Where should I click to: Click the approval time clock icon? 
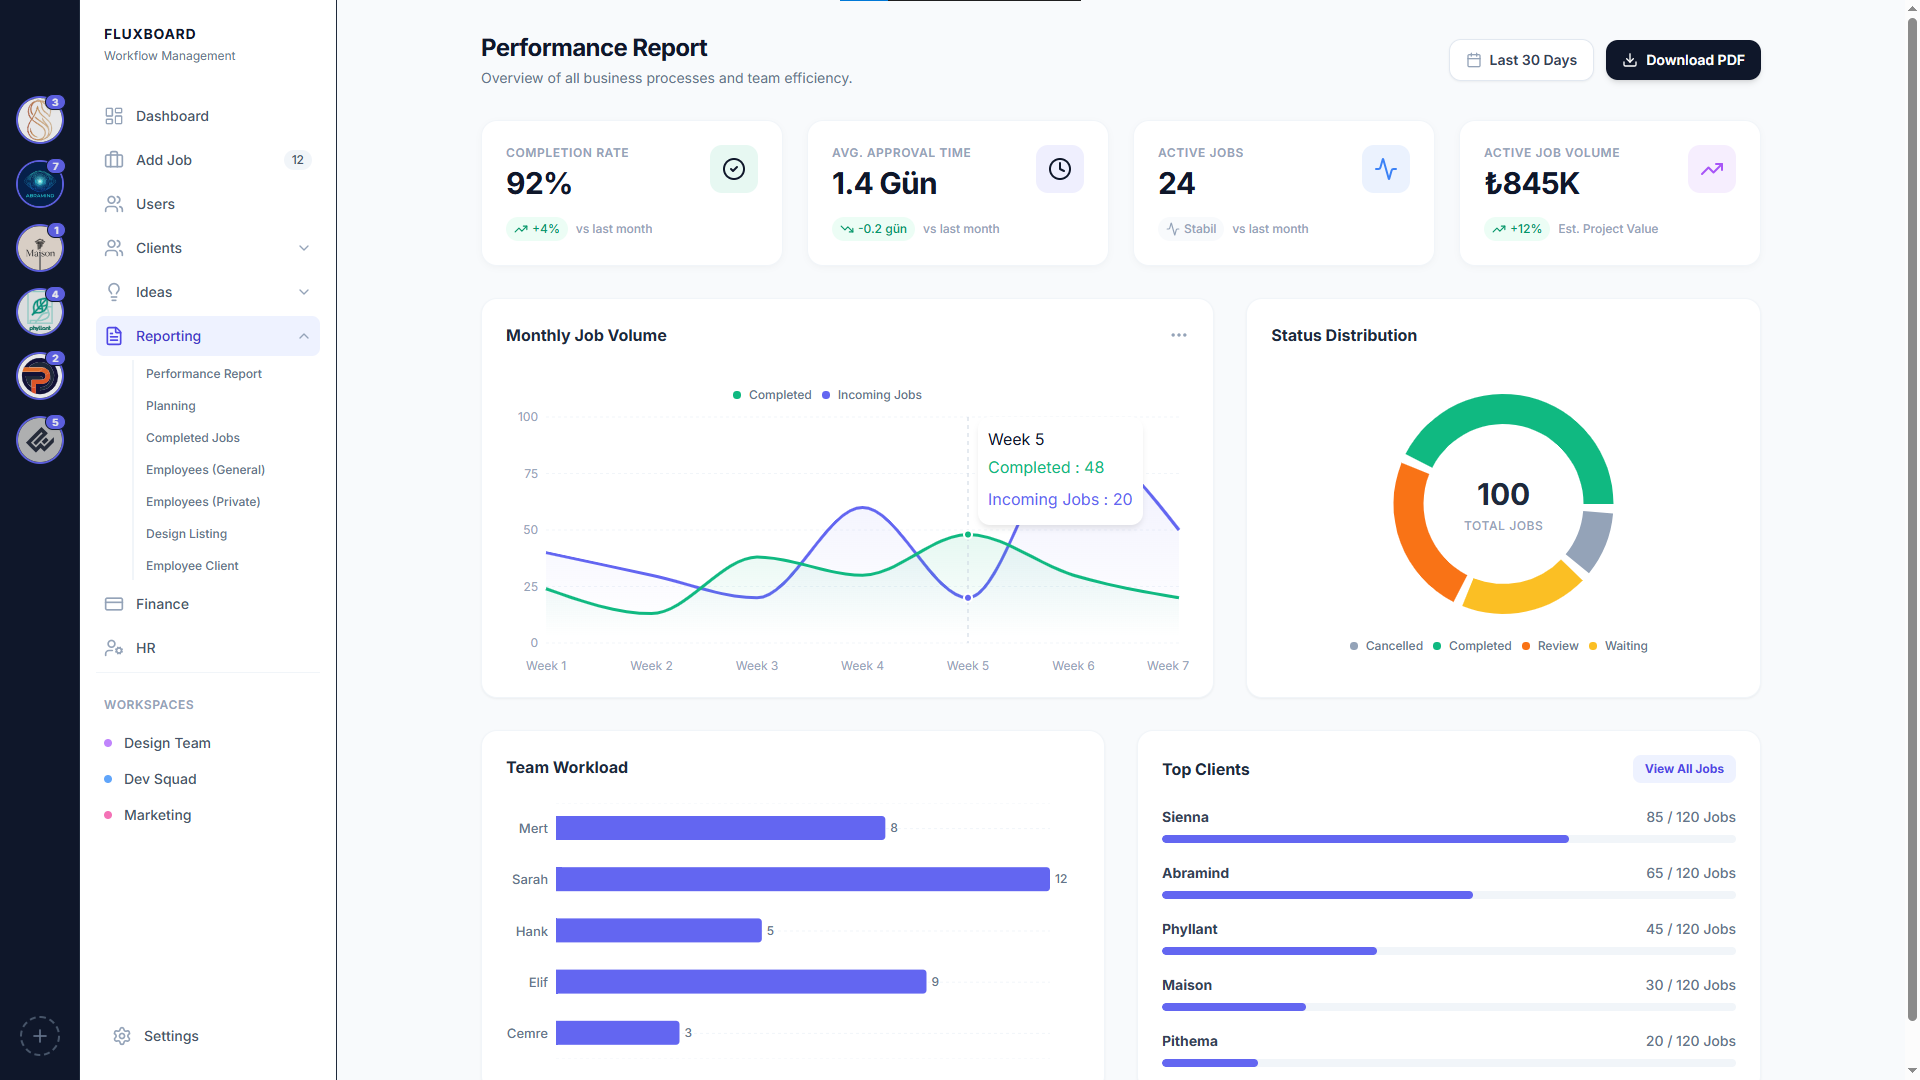1060,169
